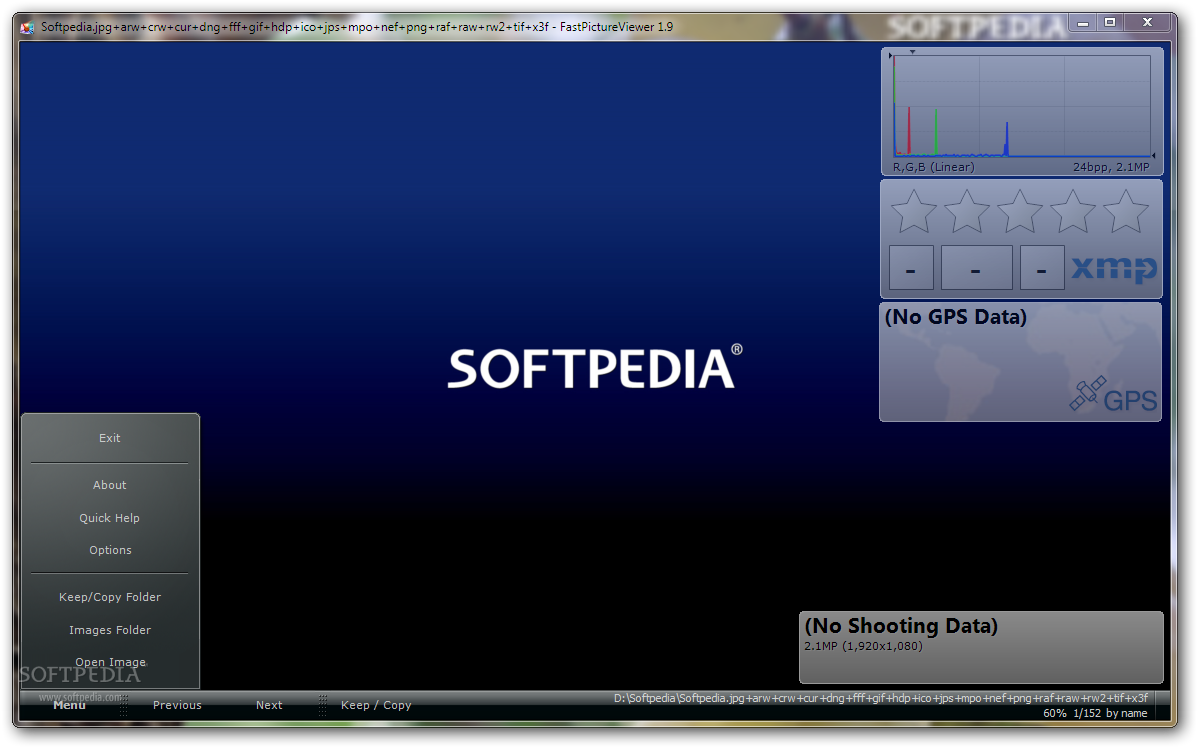This screenshot has height=748, width=1198.
Task: Set rating to the second star
Action: coord(967,212)
